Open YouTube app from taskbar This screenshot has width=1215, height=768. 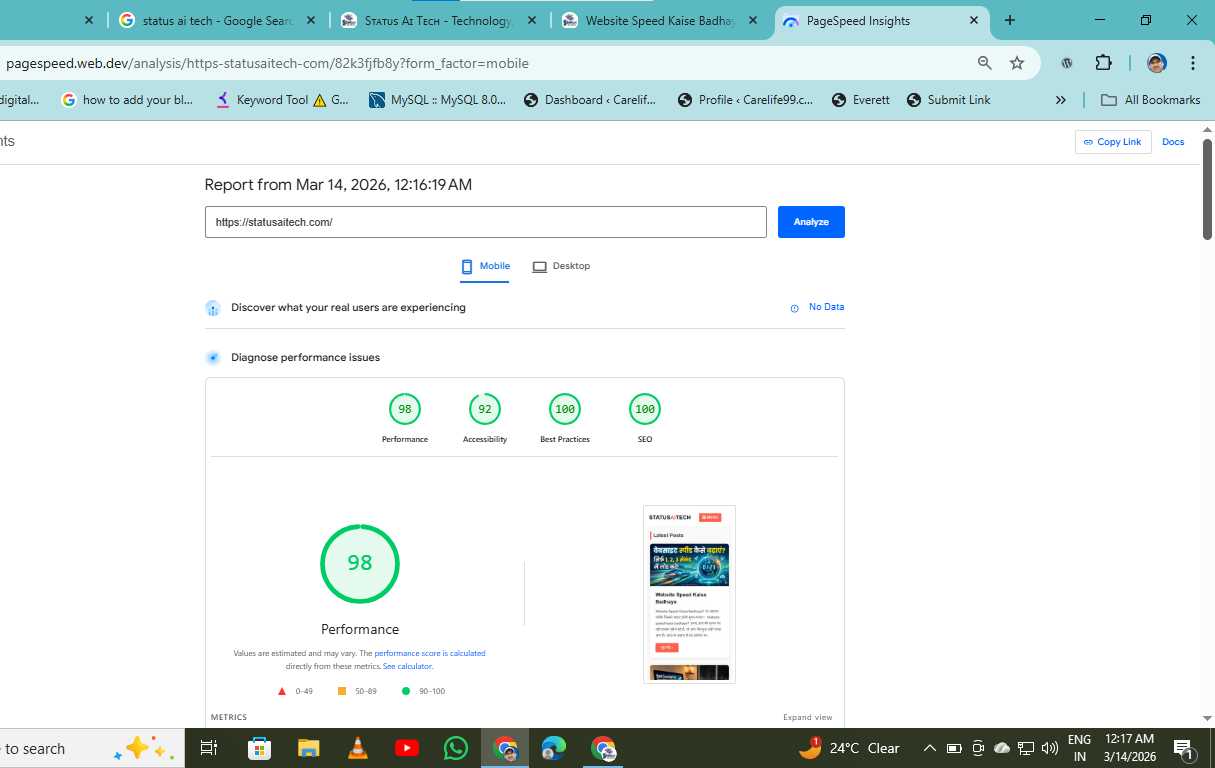pyautogui.click(x=406, y=748)
